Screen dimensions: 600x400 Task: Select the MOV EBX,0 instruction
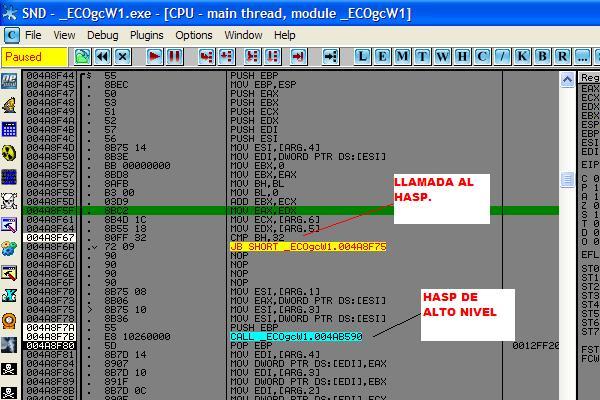click(259, 166)
